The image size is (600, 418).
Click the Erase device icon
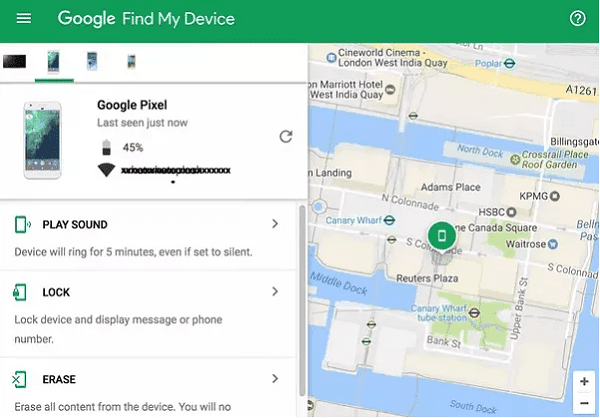point(19,379)
